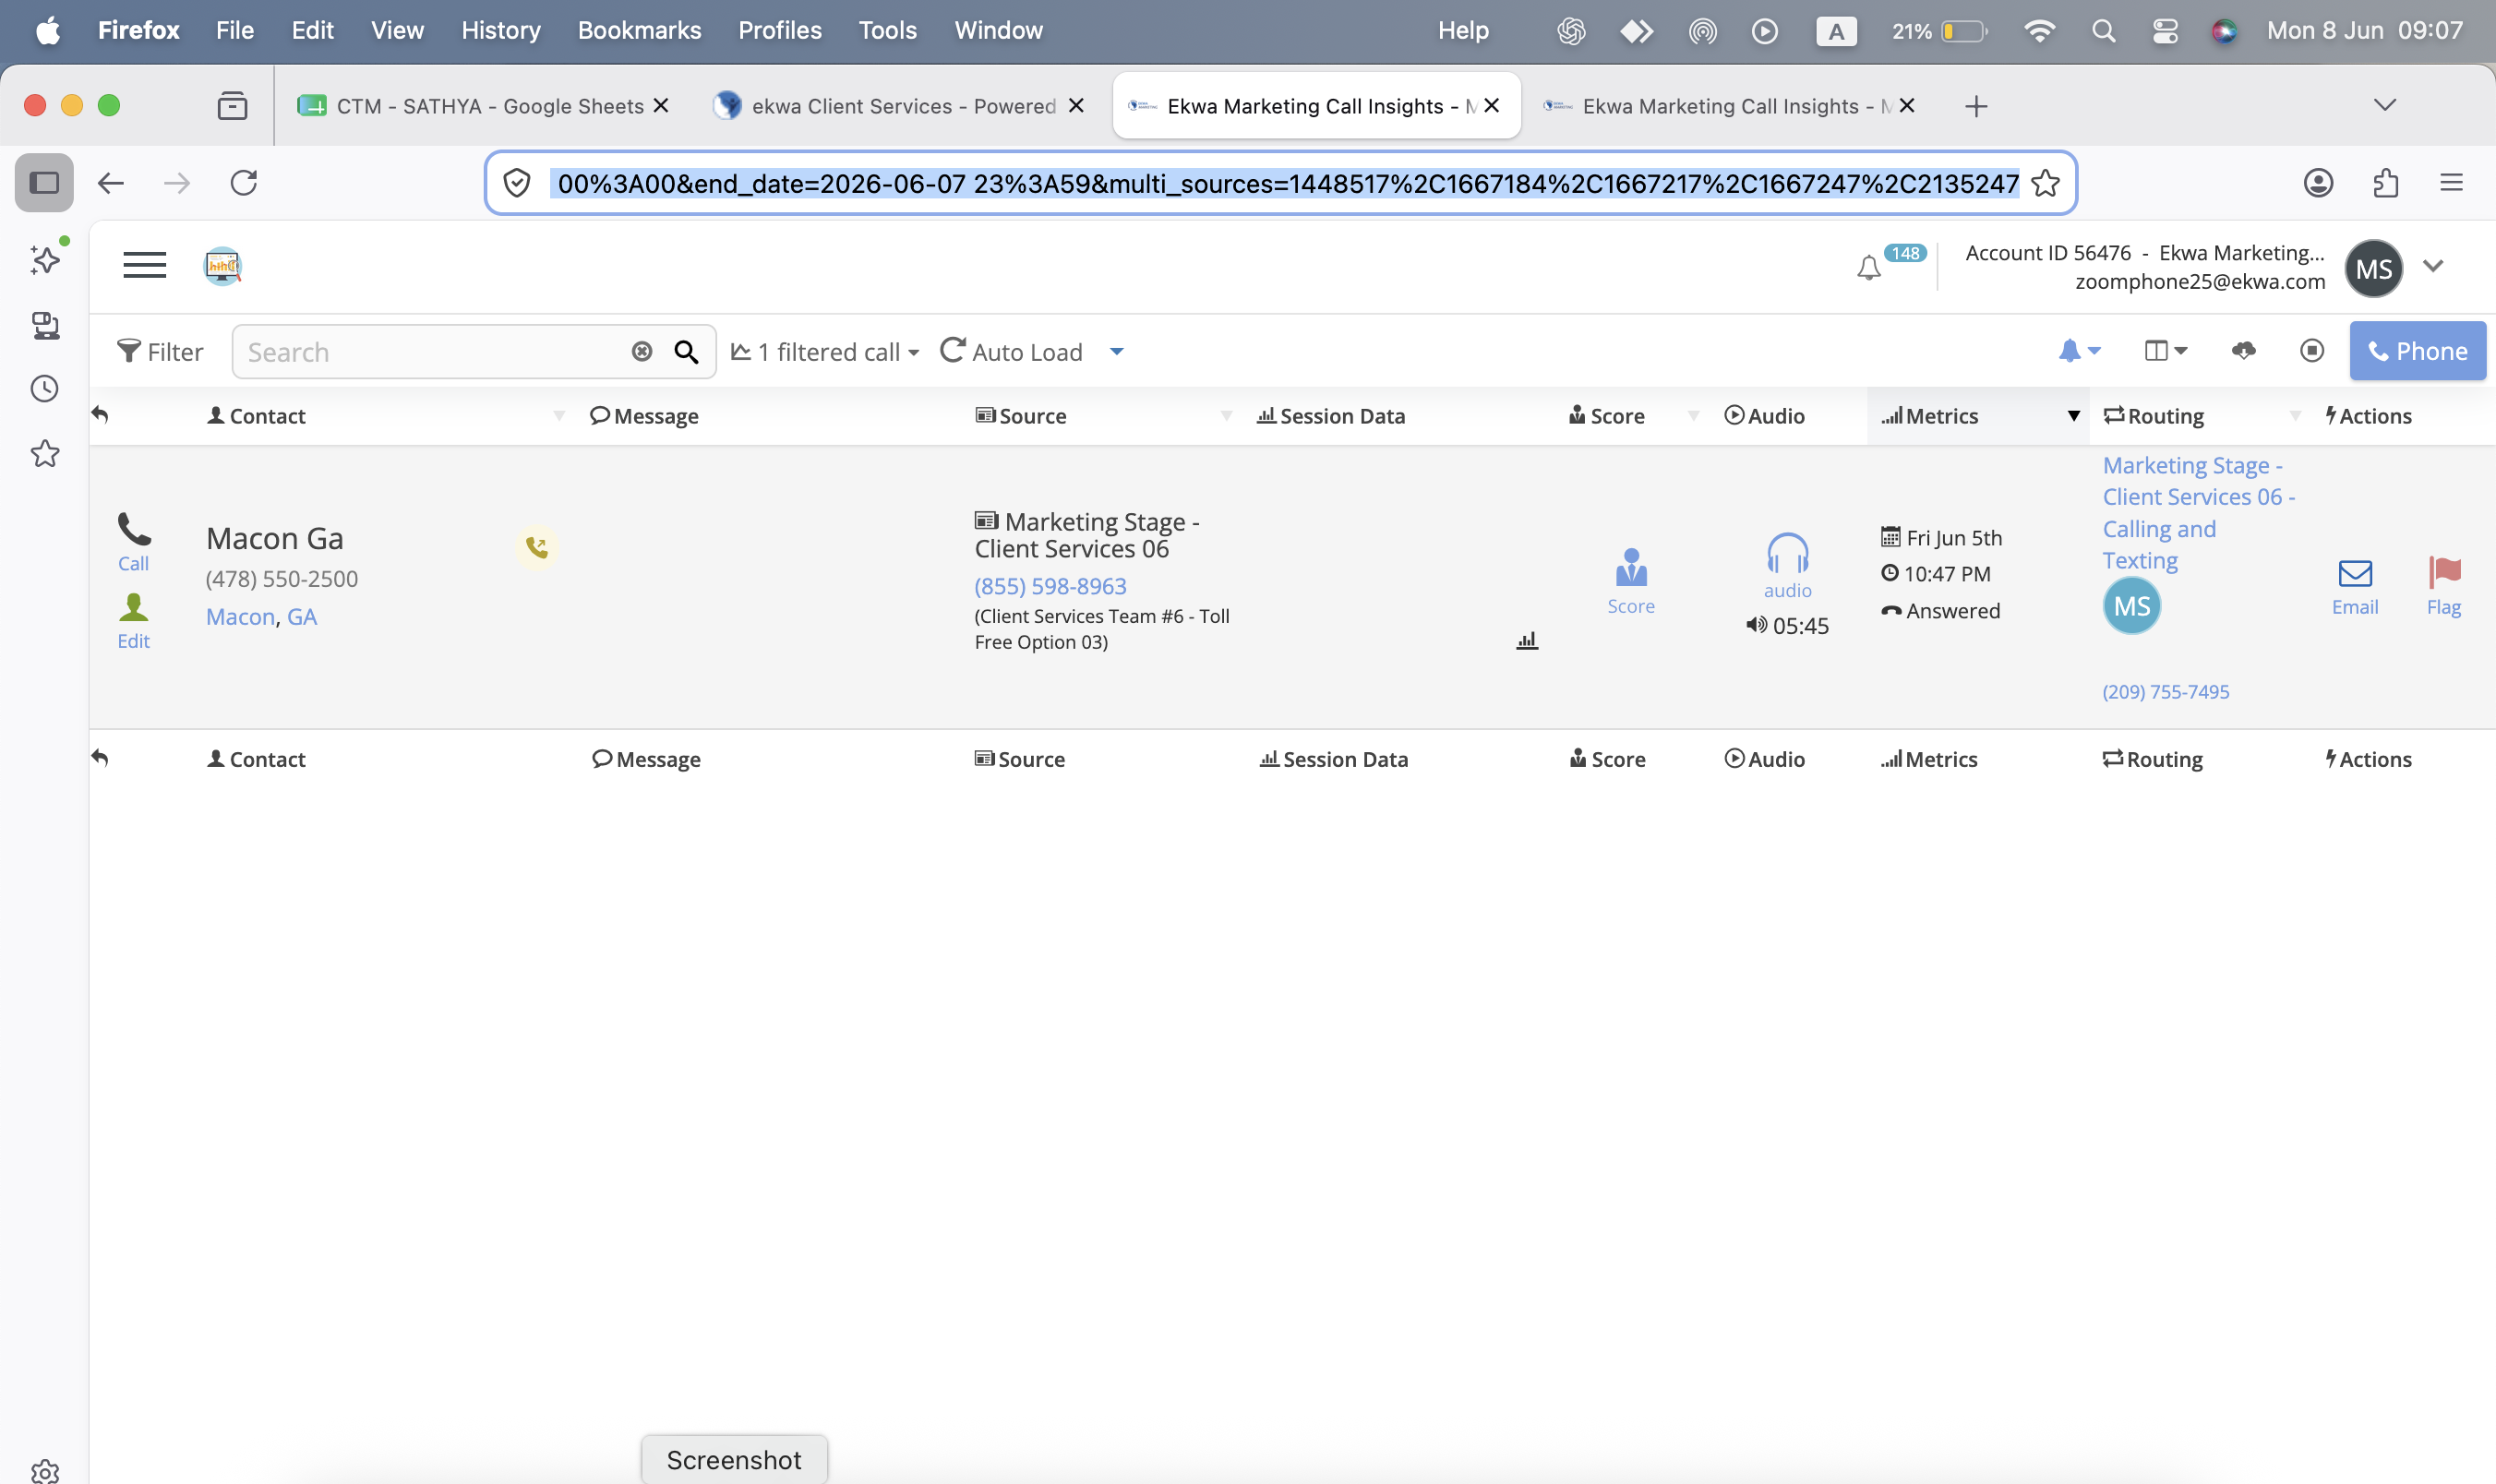This screenshot has width=2496, height=1484.
Task: Reload the current page
Action: tap(244, 183)
